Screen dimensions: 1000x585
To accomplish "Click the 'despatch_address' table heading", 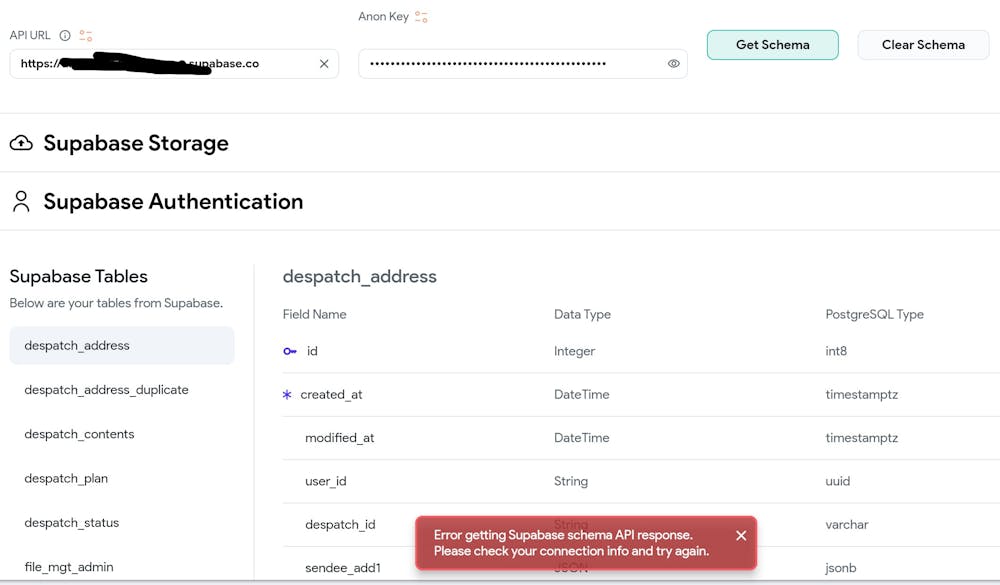I will click(x=360, y=277).
